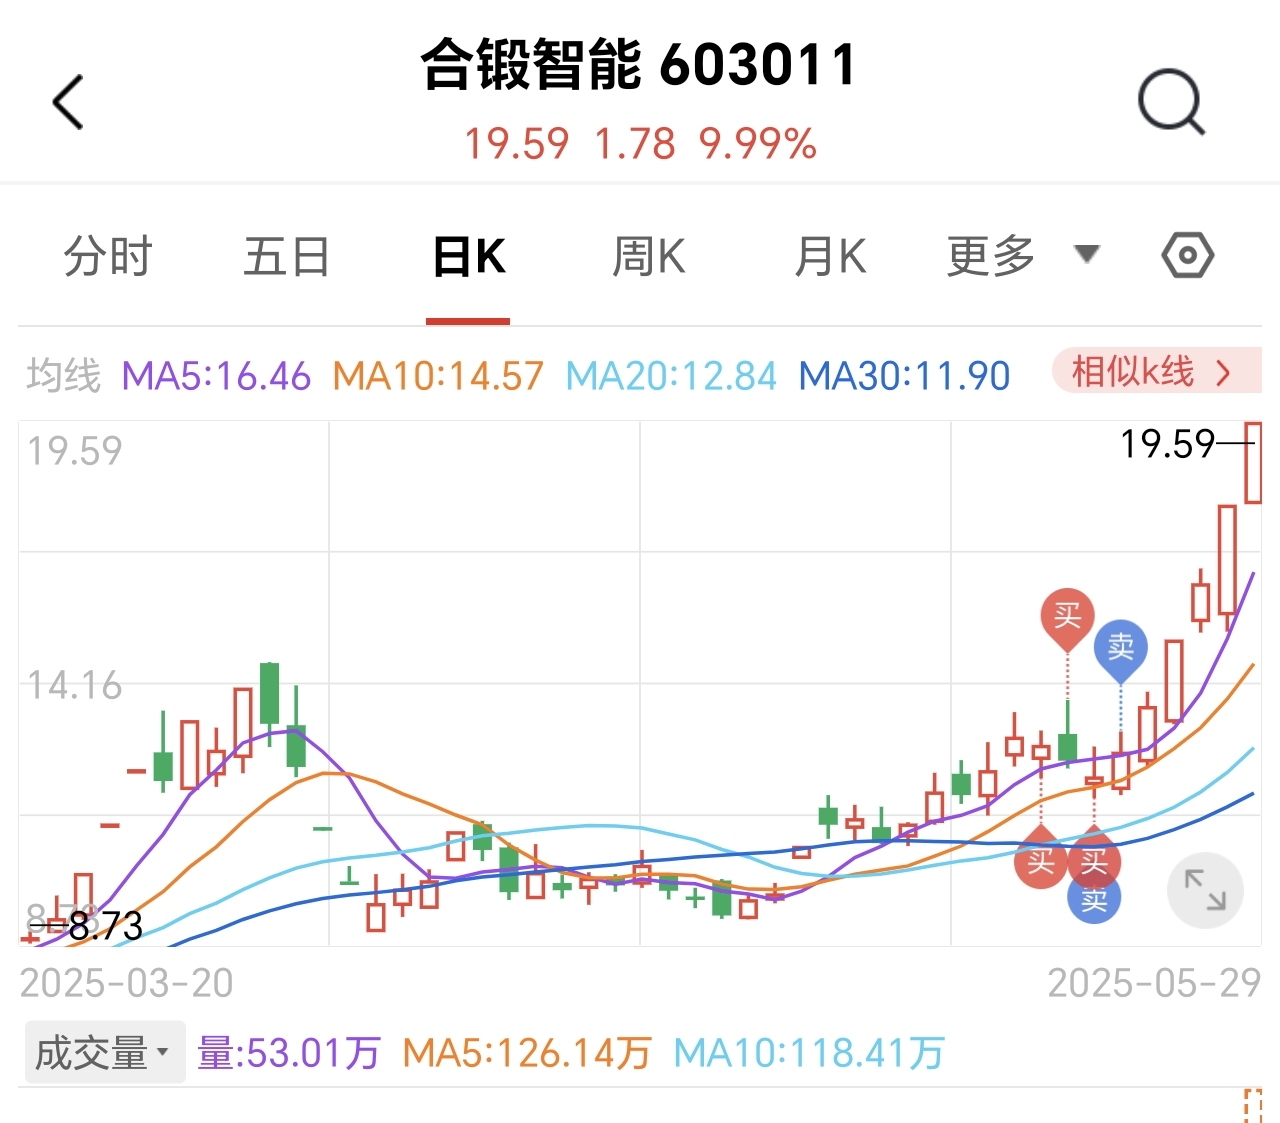Tap volume MA10:118.41万 value

tap(809, 1053)
